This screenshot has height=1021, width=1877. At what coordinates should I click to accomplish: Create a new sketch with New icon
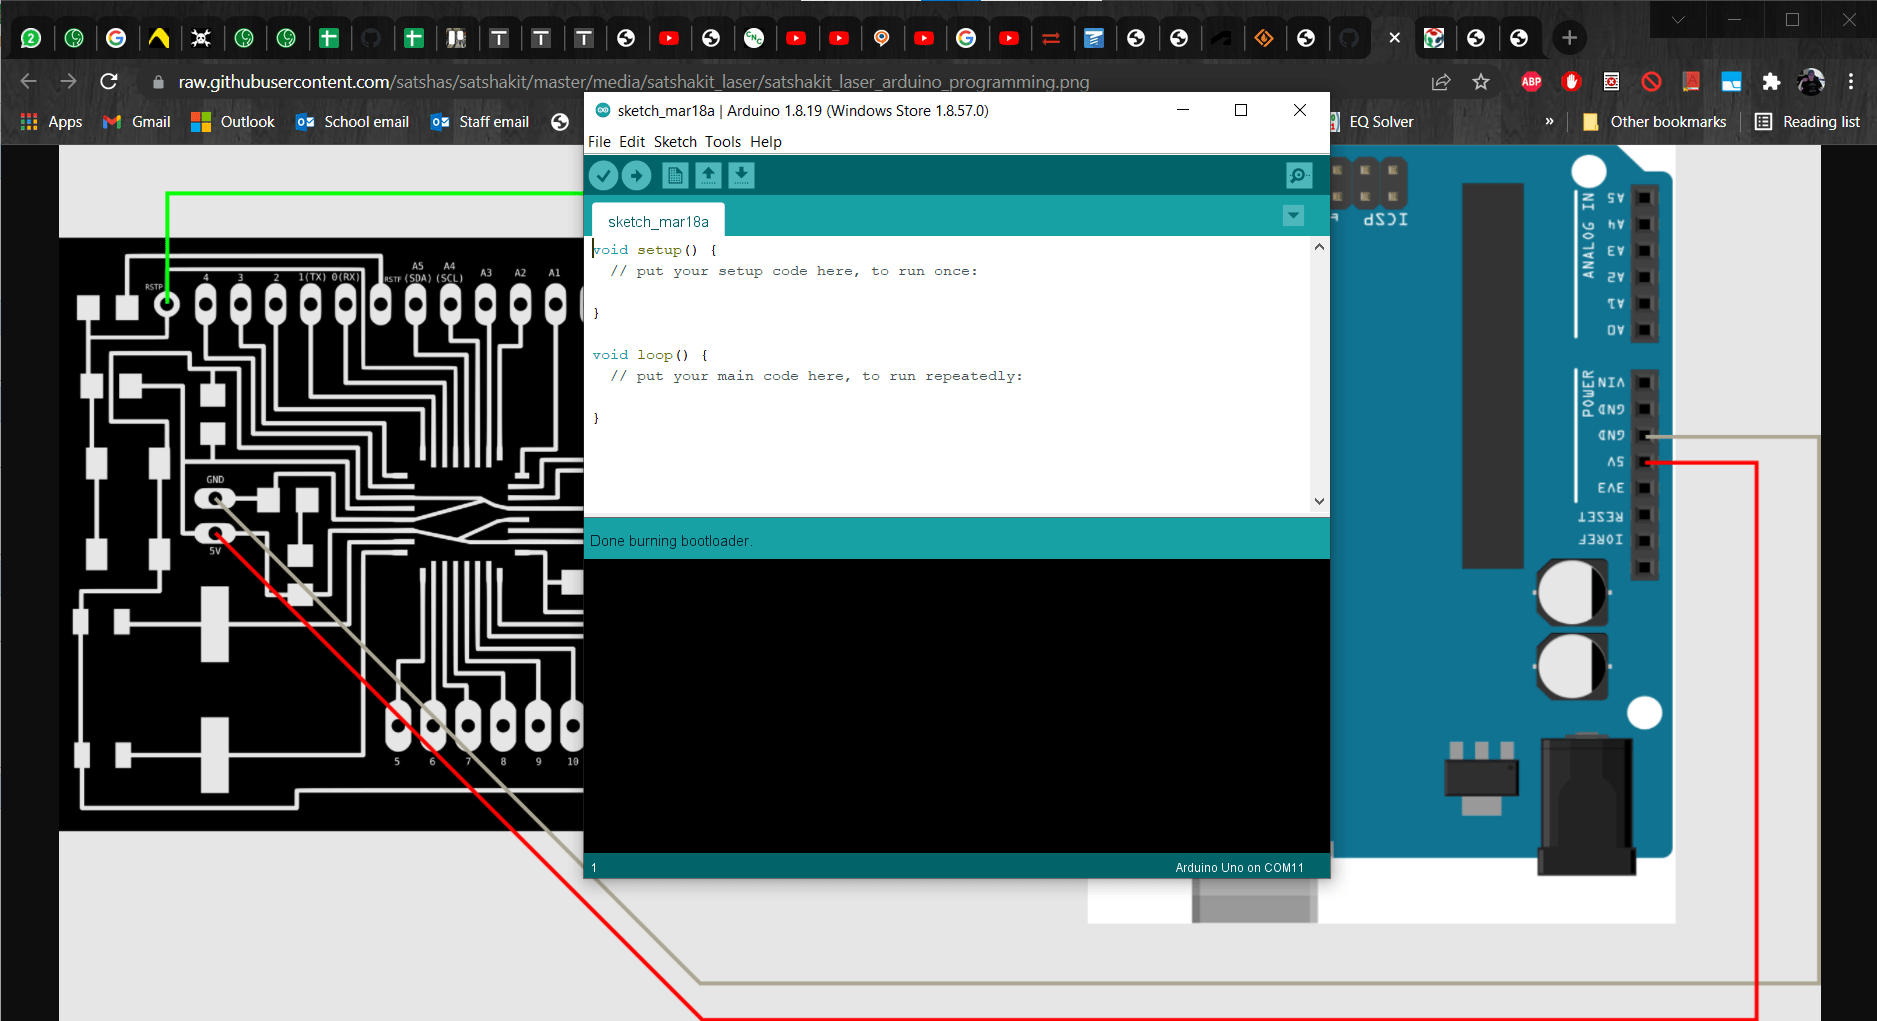pos(675,176)
